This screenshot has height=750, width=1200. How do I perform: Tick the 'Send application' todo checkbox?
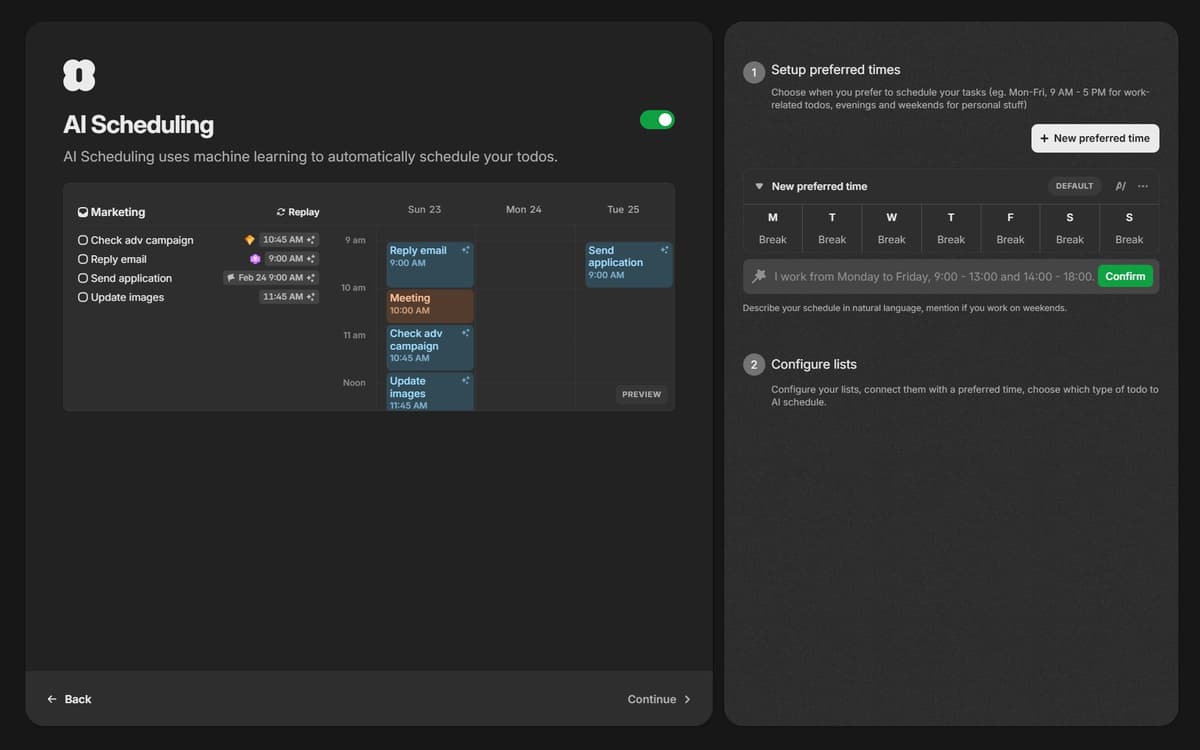click(83, 278)
